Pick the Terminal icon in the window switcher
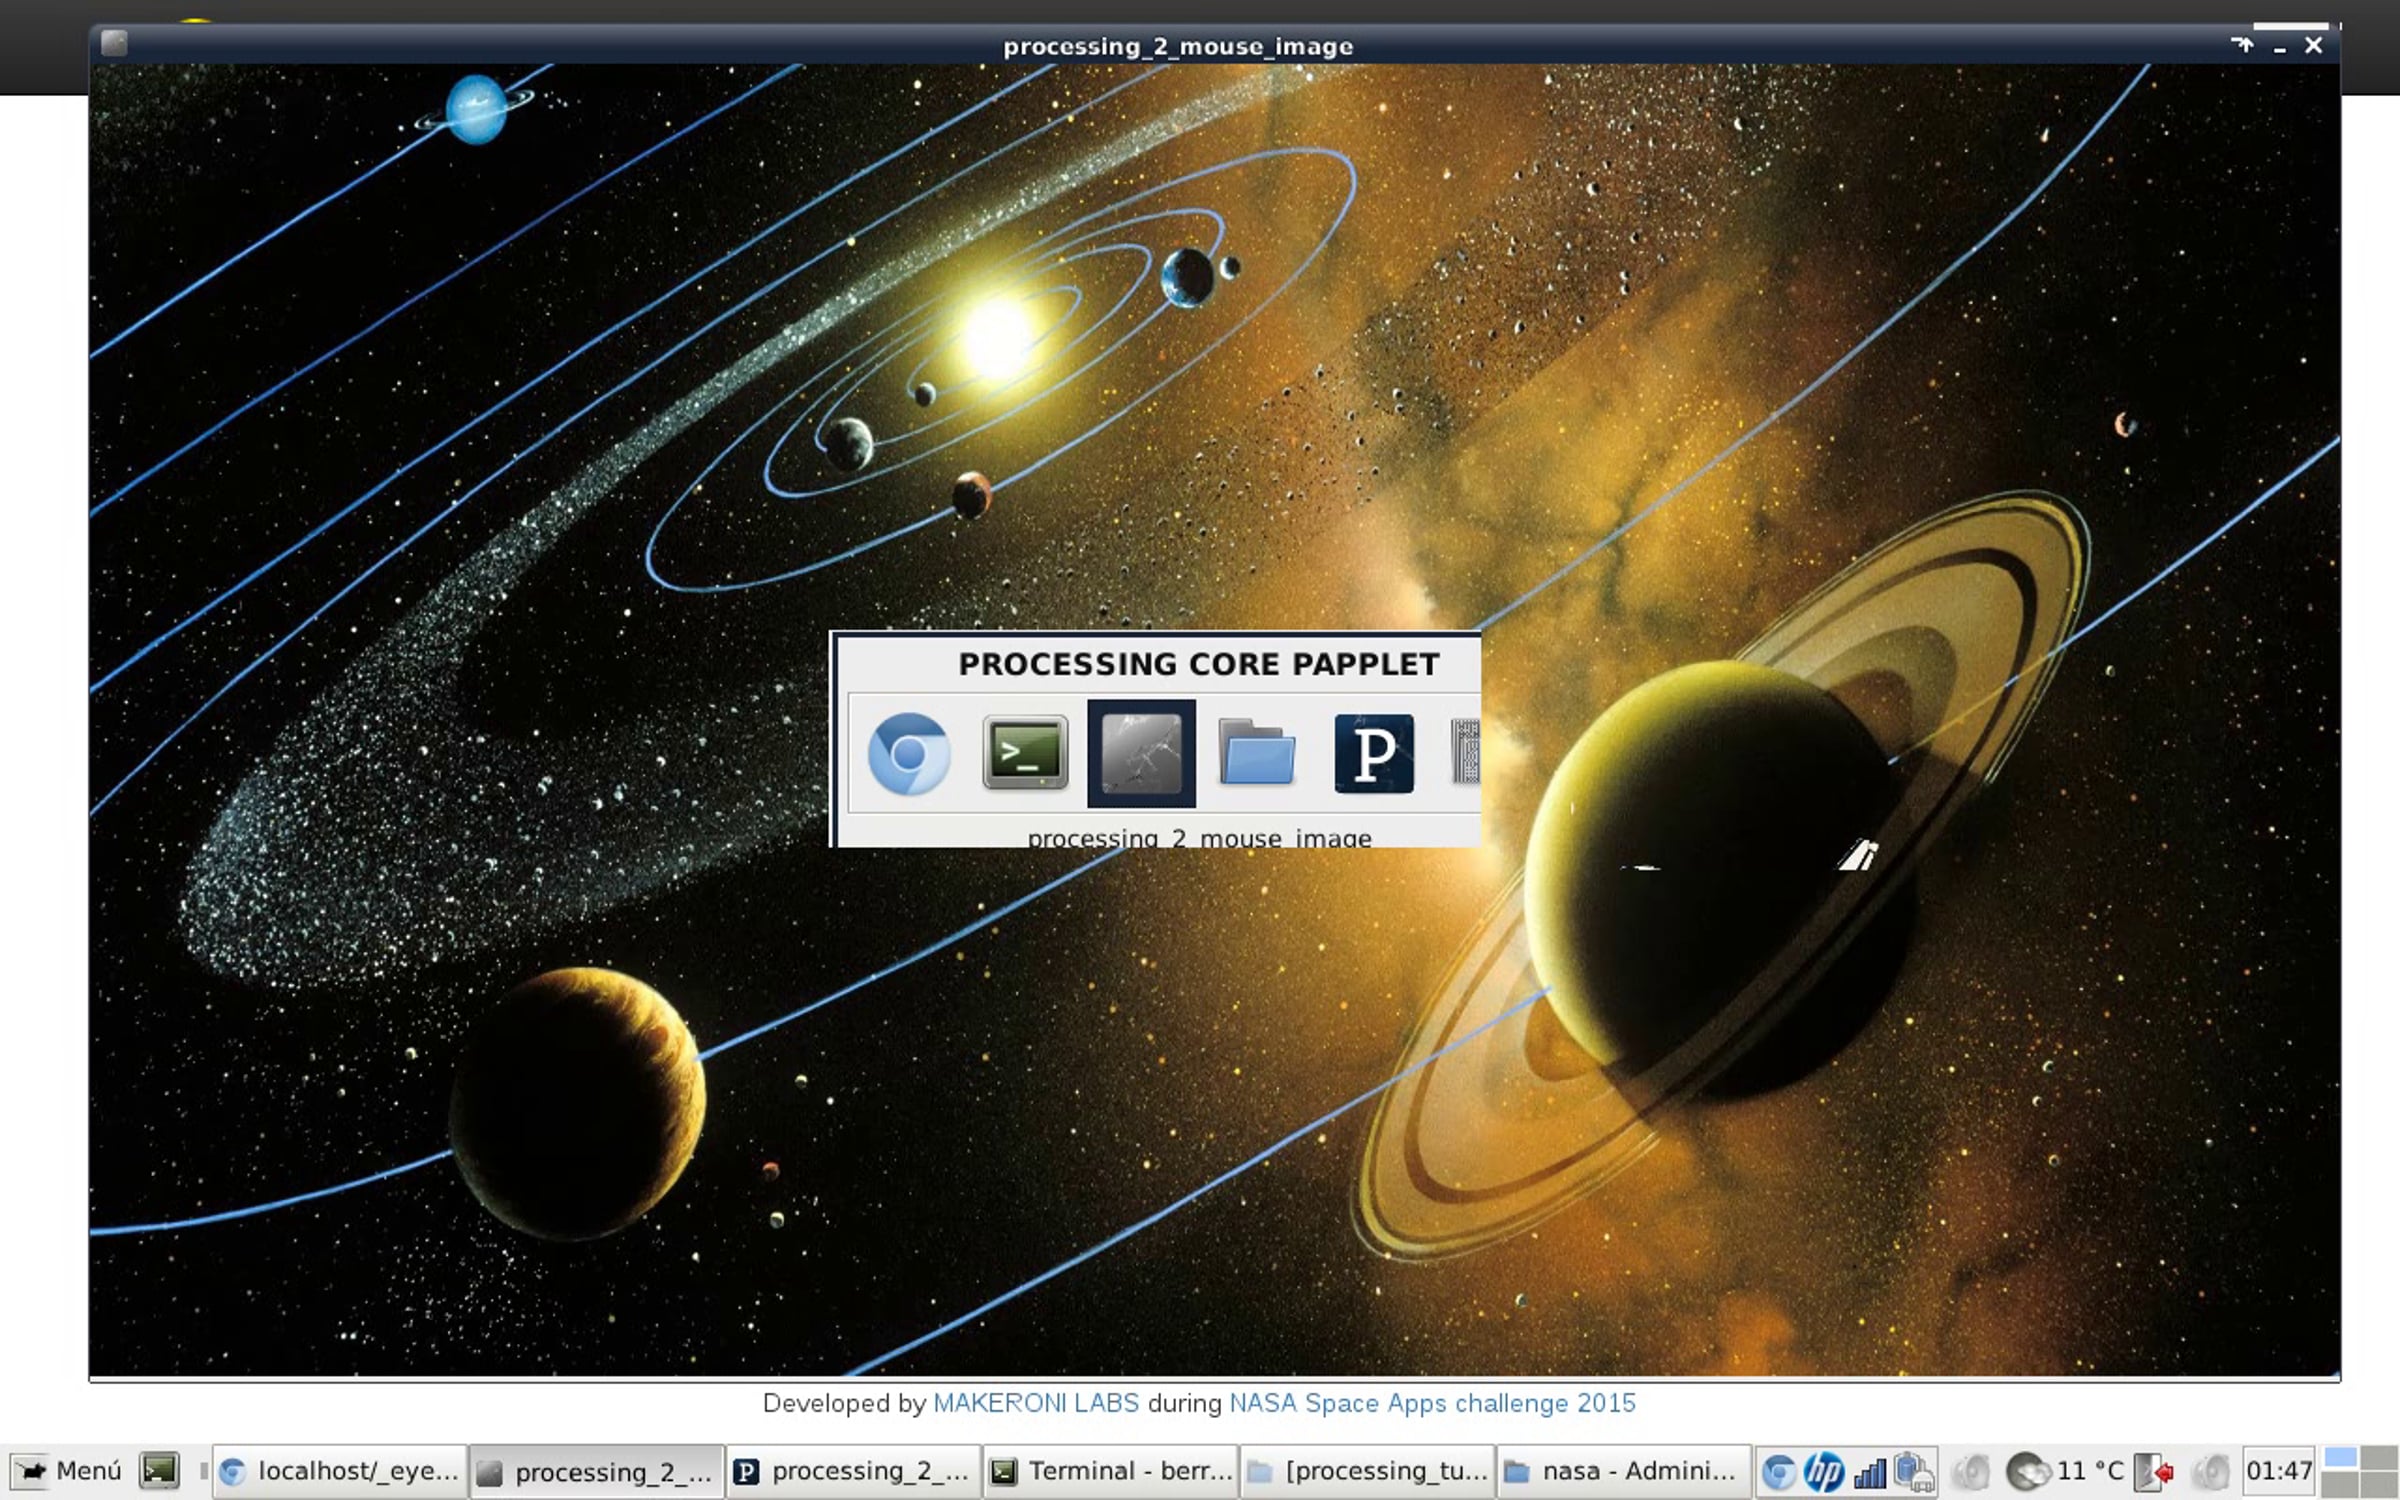The height and width of the screenshot is (1500, 2400). [1025, 753]
